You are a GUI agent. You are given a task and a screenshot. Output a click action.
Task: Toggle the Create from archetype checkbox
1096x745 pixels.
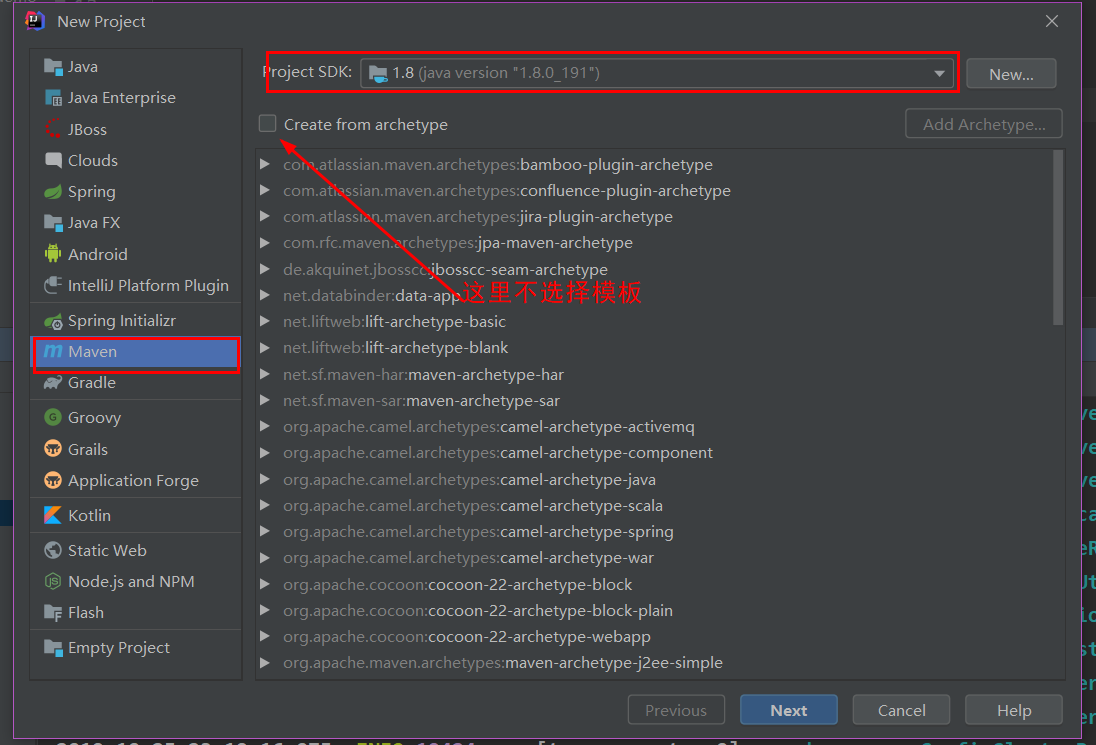point(267,124)
